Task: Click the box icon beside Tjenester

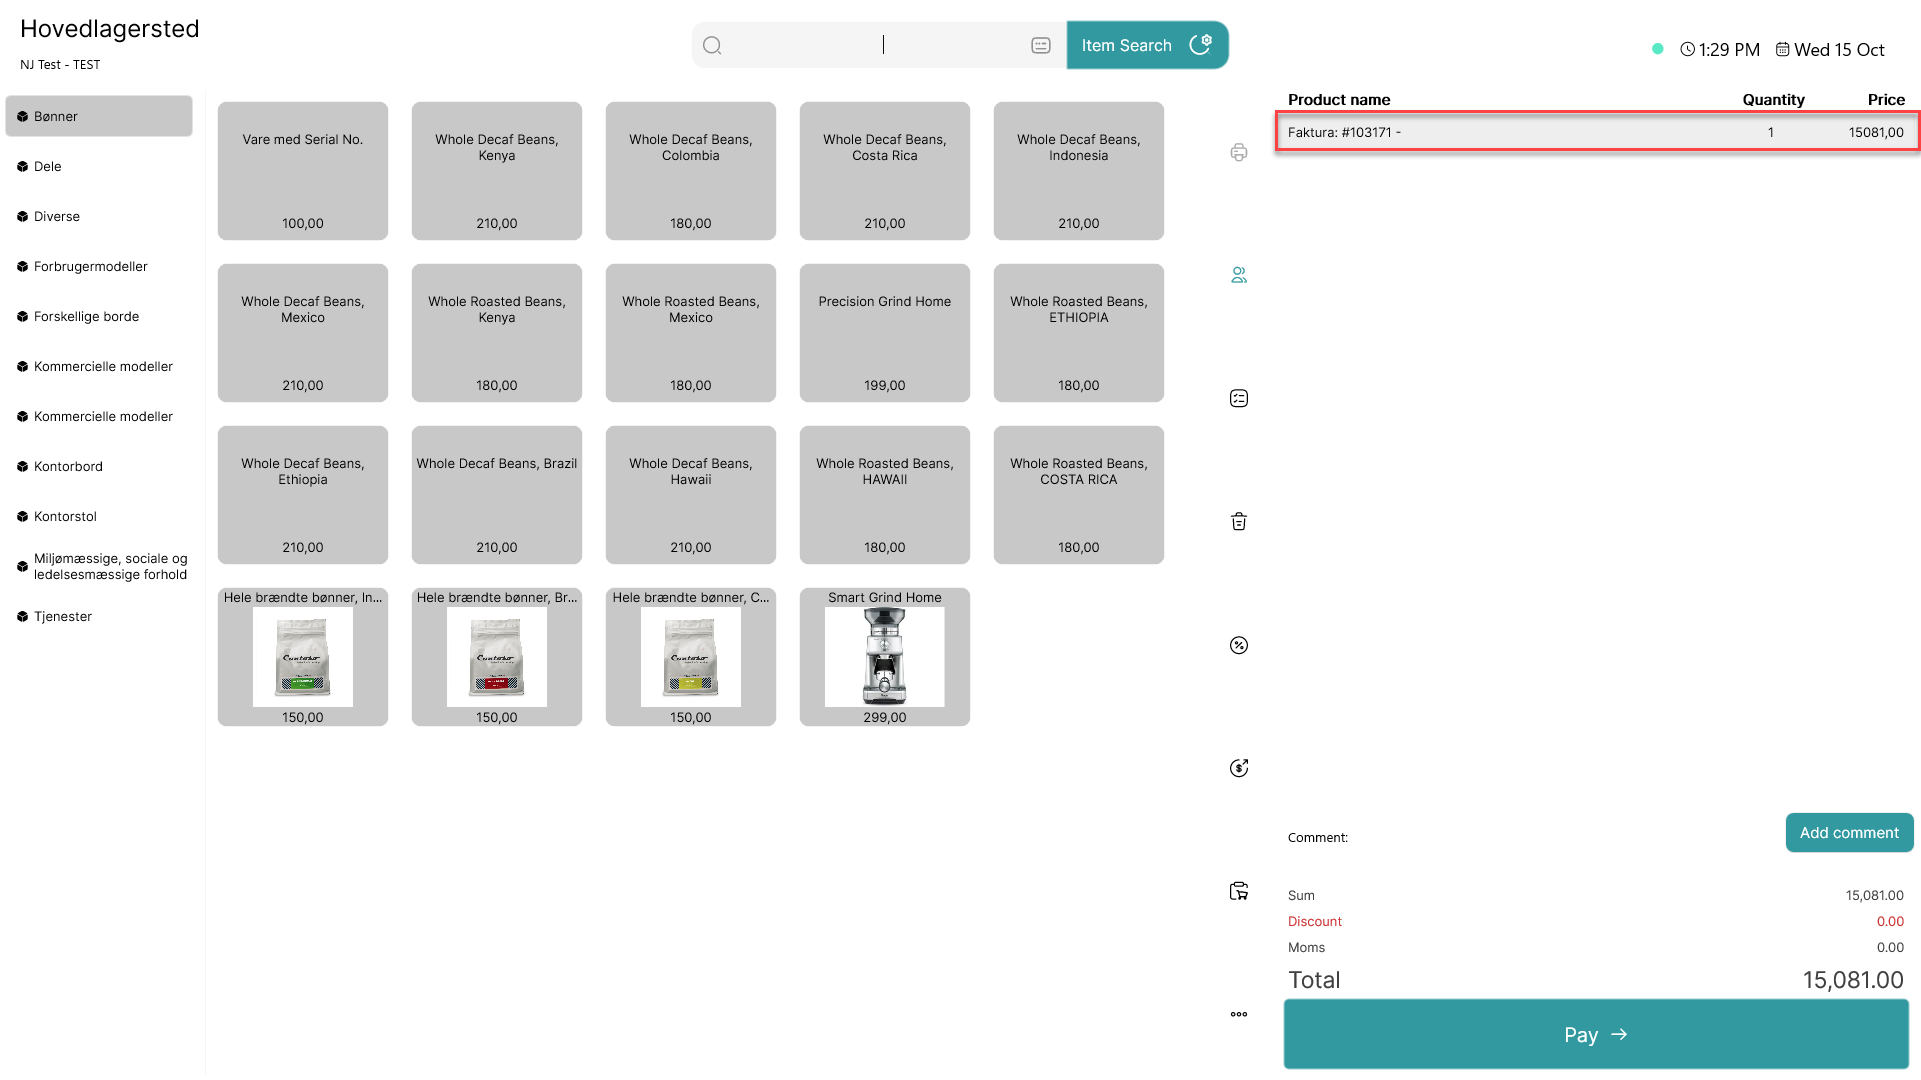Action: click(x=22, y=616)
